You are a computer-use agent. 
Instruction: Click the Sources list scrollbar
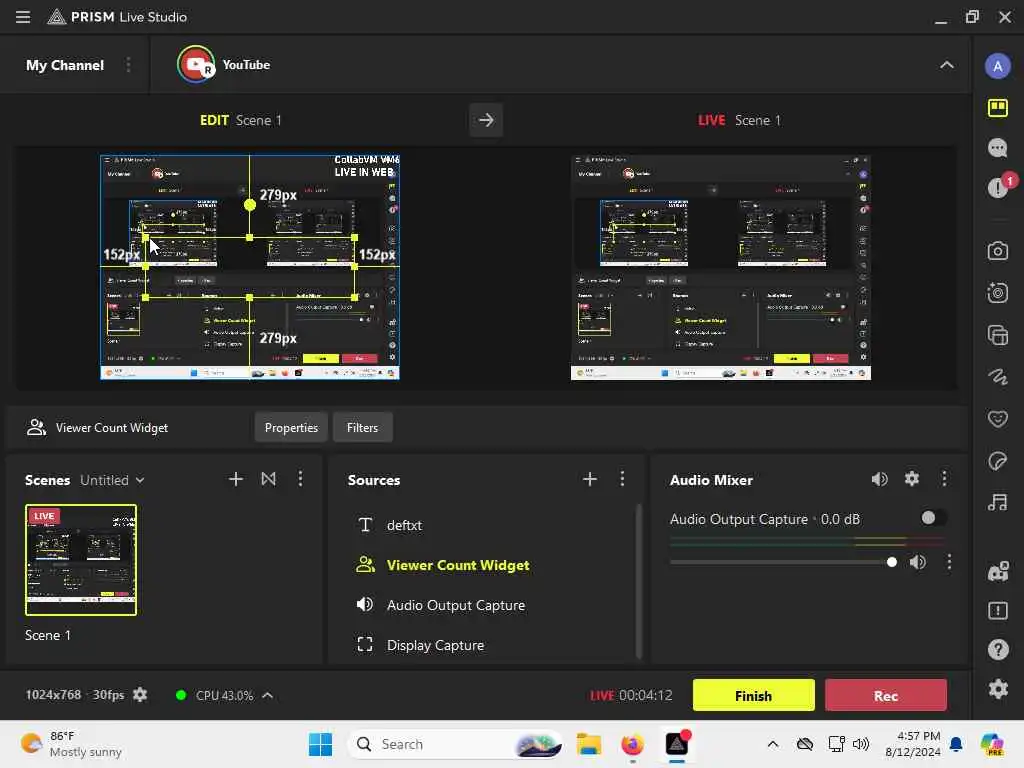pyautogui.click(x=638, y=581)
